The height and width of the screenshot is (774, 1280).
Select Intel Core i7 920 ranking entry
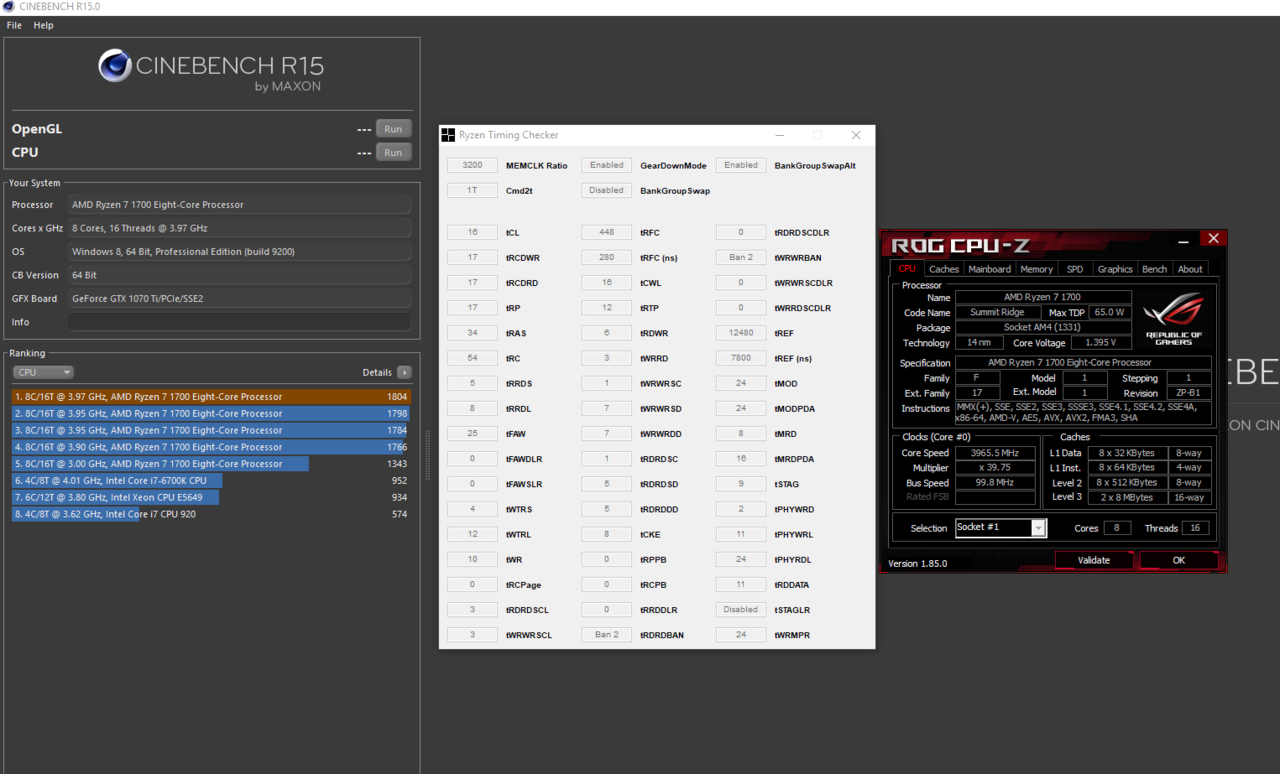(210, 514)
